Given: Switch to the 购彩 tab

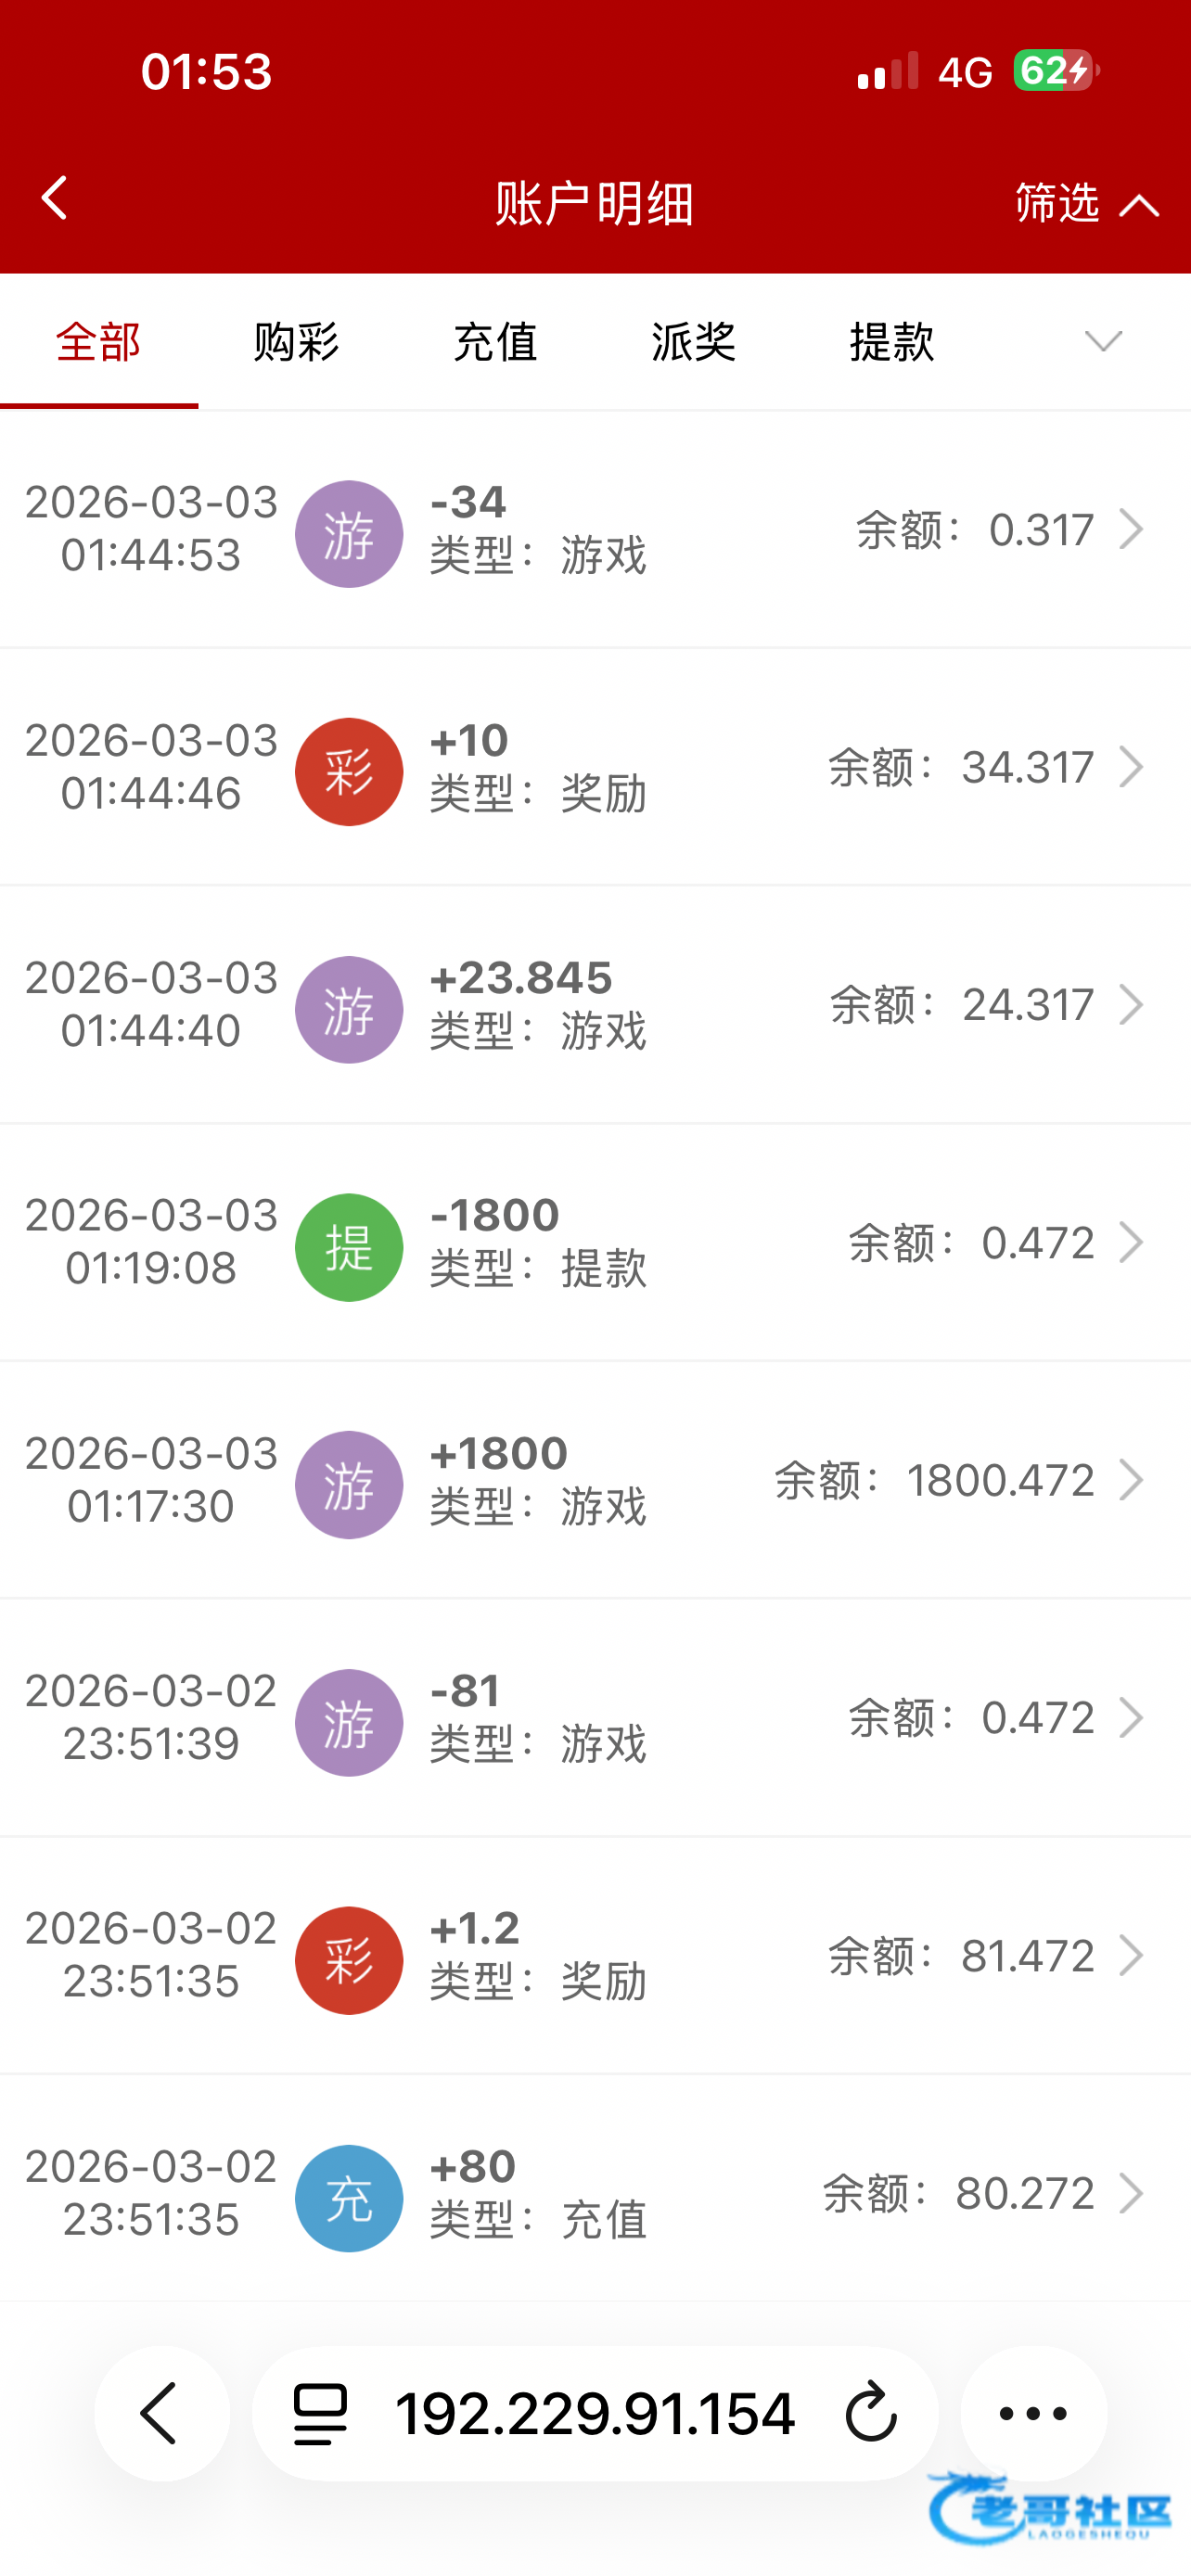Looking at the screenshot, I should [296, 342].
